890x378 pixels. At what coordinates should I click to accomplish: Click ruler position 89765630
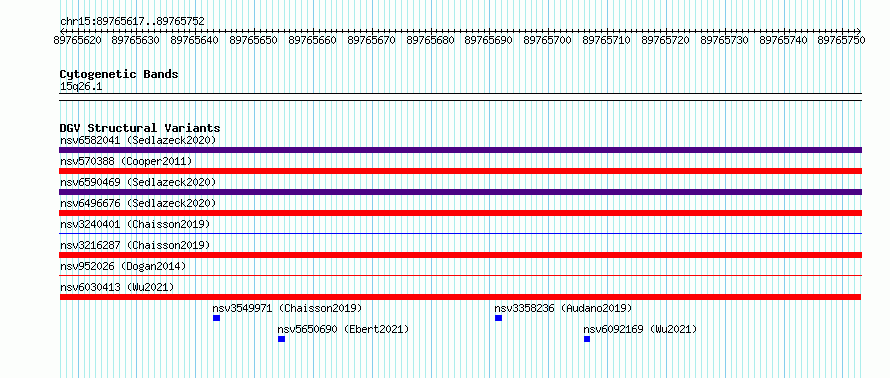click(135, 40)
